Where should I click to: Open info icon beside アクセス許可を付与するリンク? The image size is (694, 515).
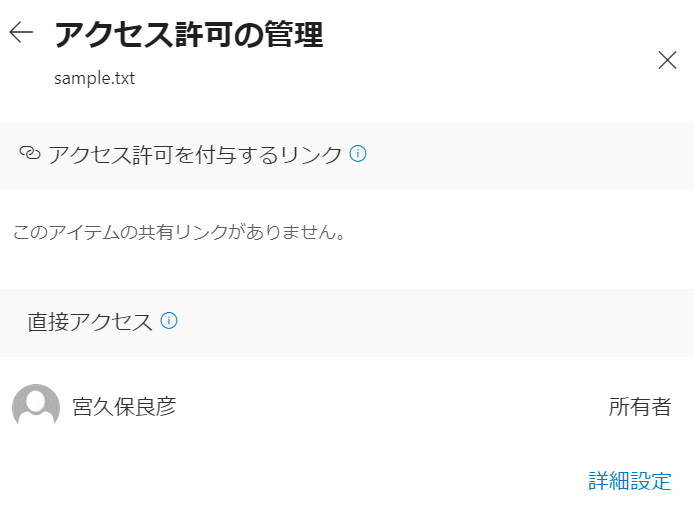(358, 154)
